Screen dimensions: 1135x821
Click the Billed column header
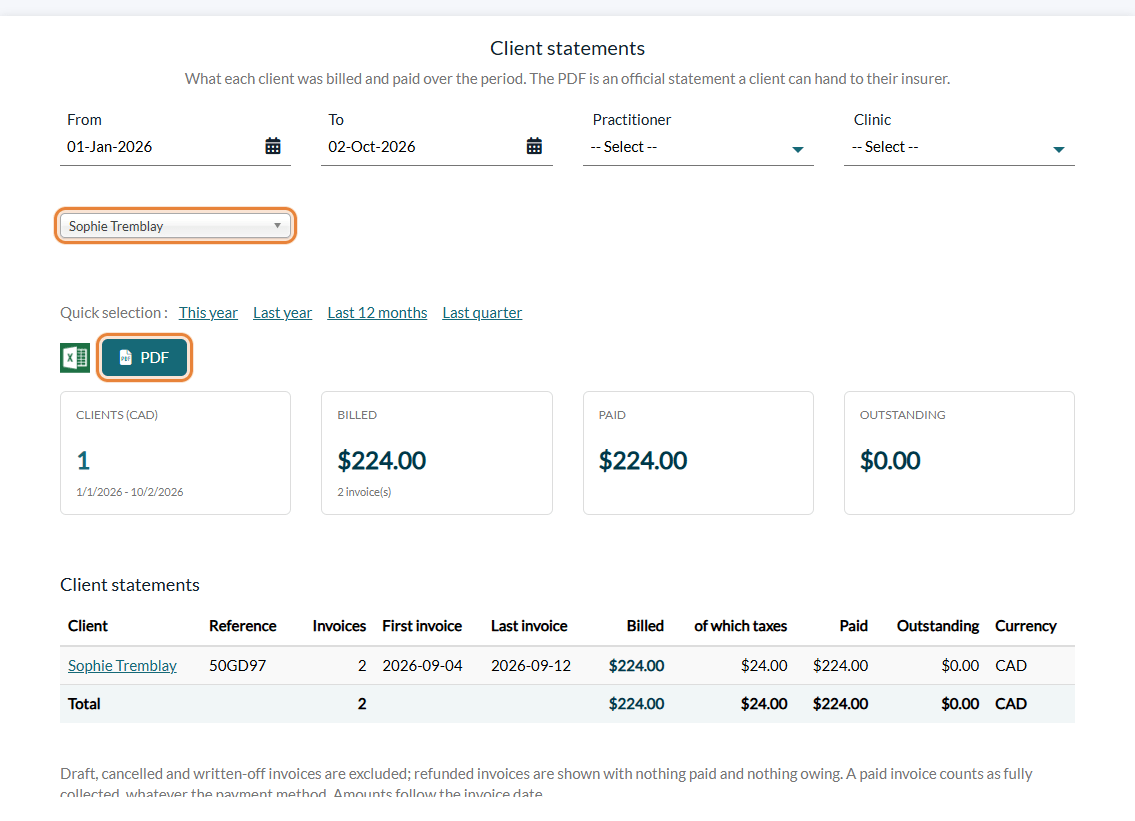click(x=645, y=626)
